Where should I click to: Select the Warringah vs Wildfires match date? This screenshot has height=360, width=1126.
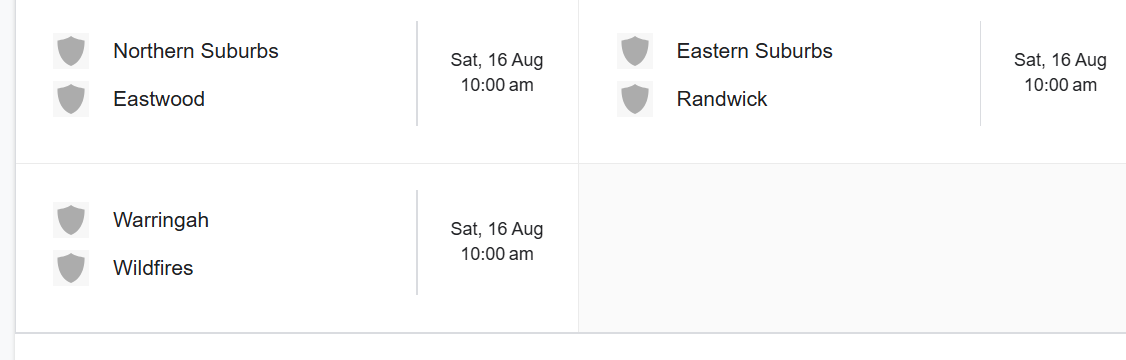coord(497,229)
